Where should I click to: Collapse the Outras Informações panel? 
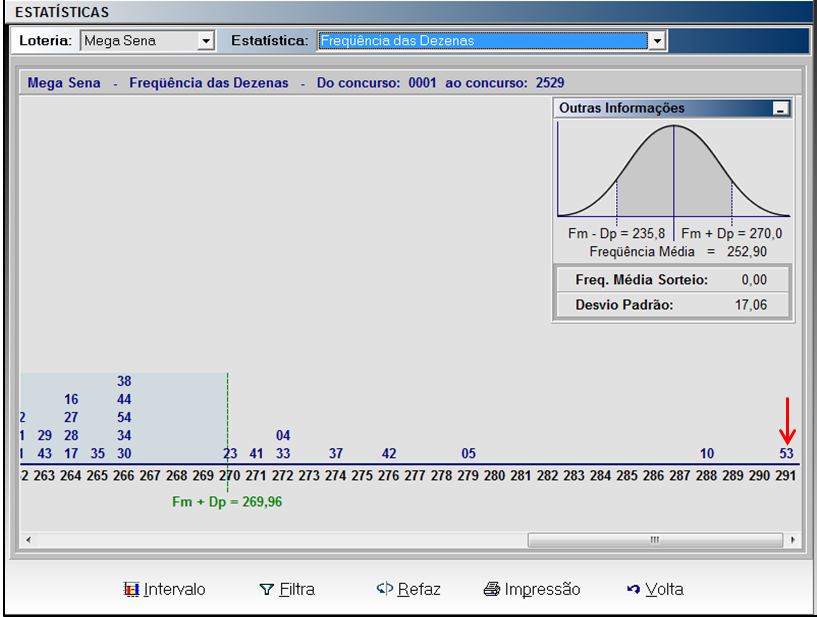781,109
